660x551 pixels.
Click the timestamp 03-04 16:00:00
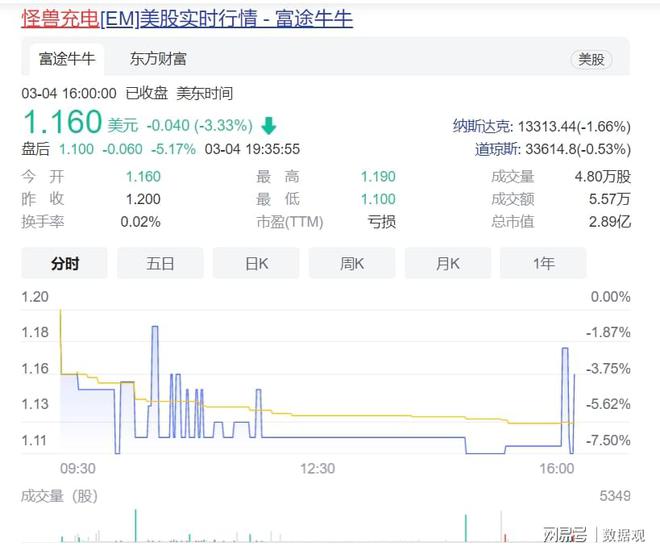[x=69, y=93]
